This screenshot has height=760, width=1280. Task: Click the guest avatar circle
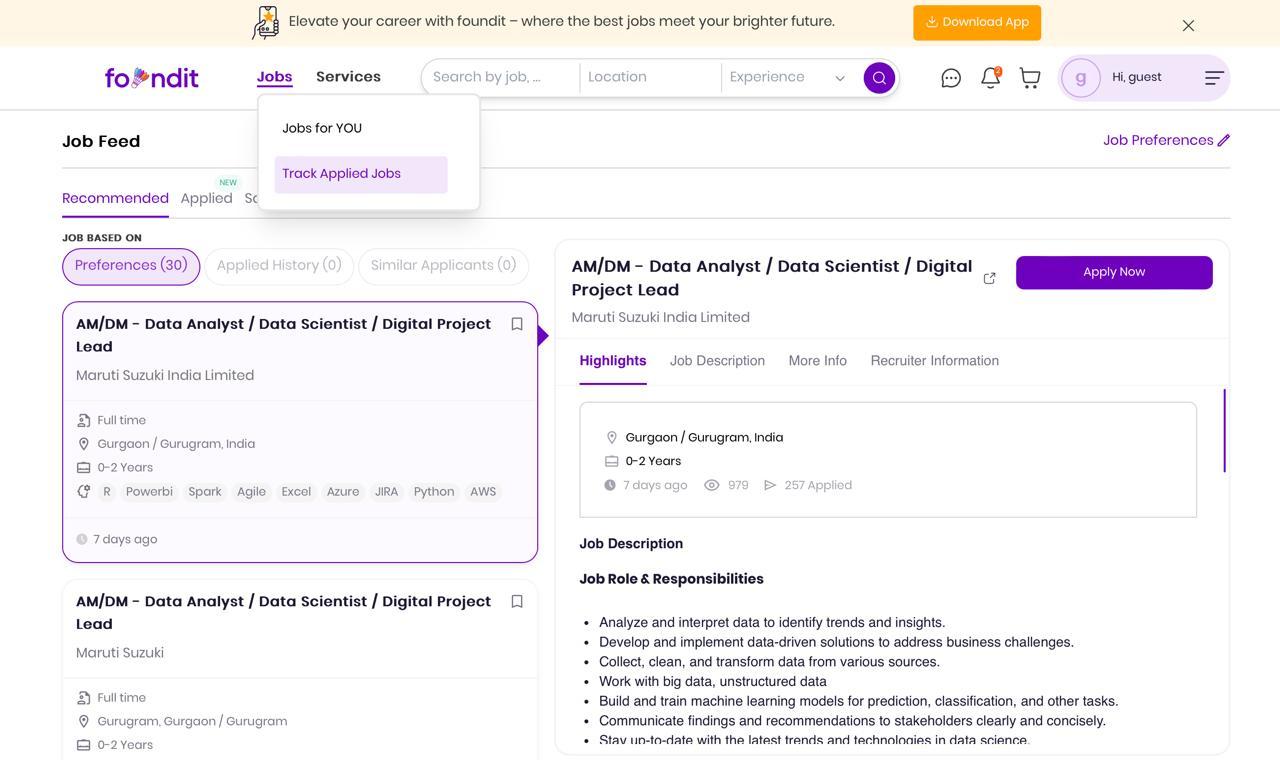click(x=1081, y=78)
